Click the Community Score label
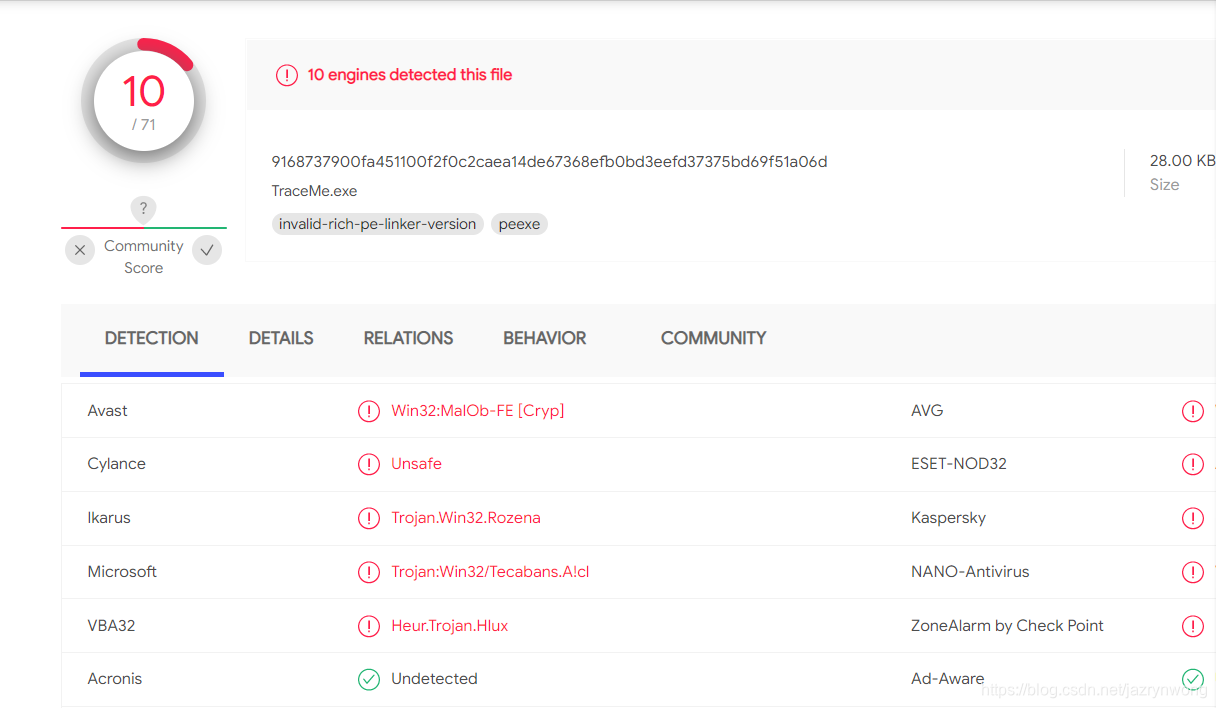The height and width of the screenshot is (708, 1216). (144, 257)
